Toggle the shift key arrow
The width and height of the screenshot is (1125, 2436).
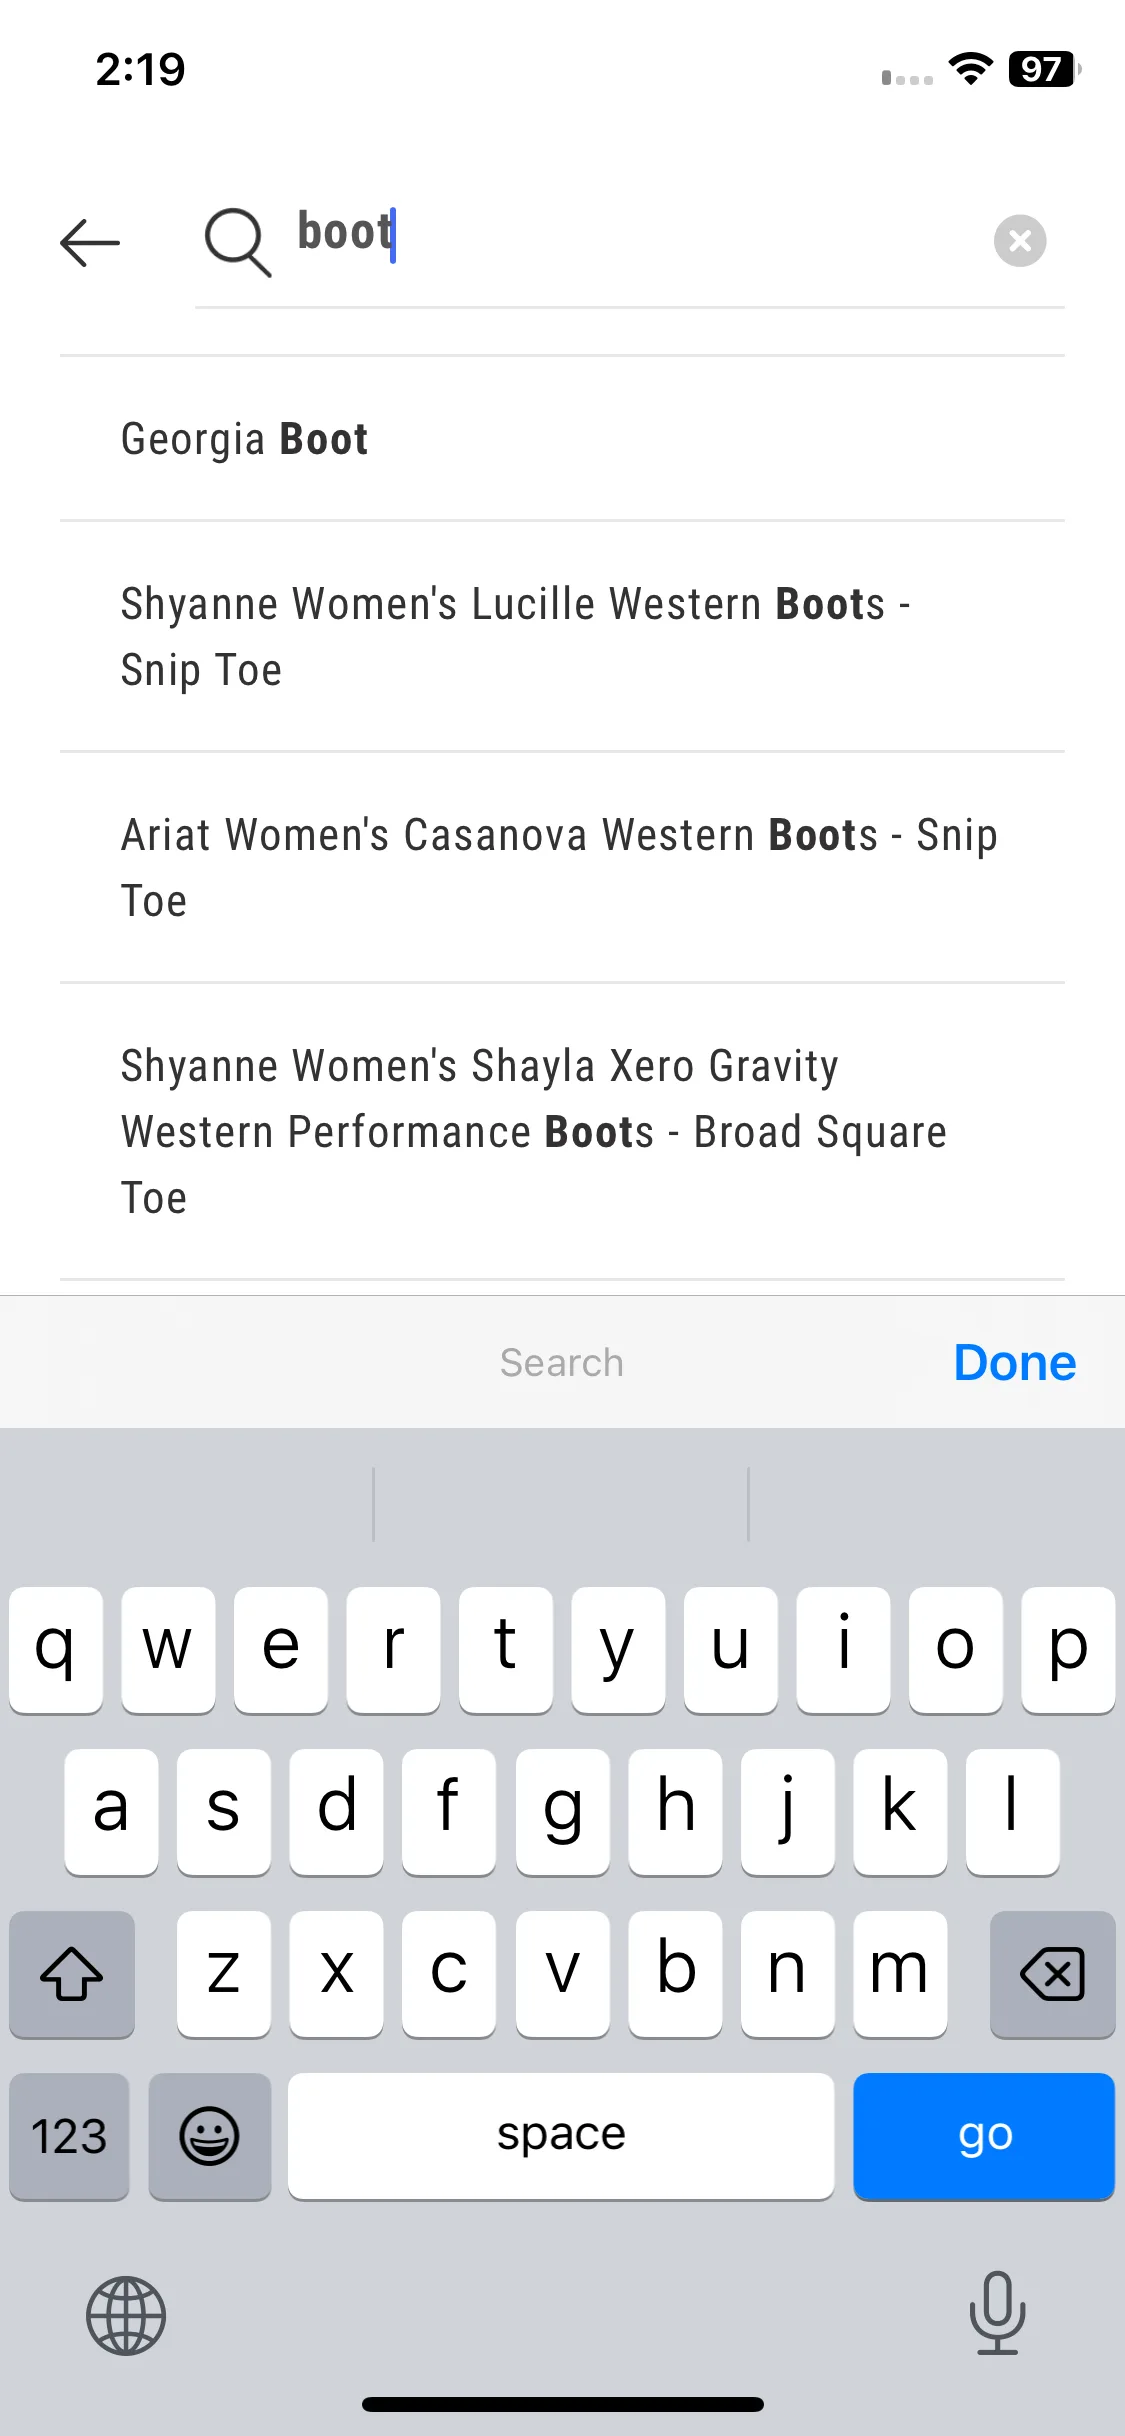[x=72, y=1974]
